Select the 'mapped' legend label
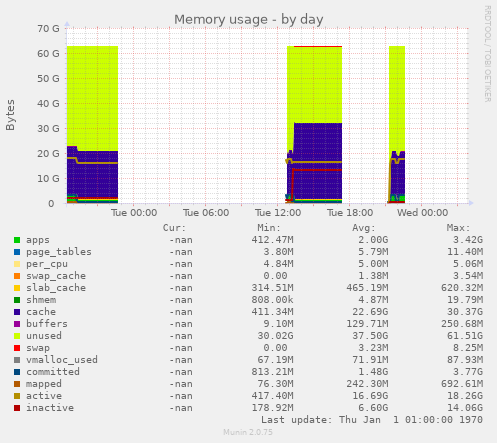The width and height of the screenshot is (497, 443). pos(44,384)
